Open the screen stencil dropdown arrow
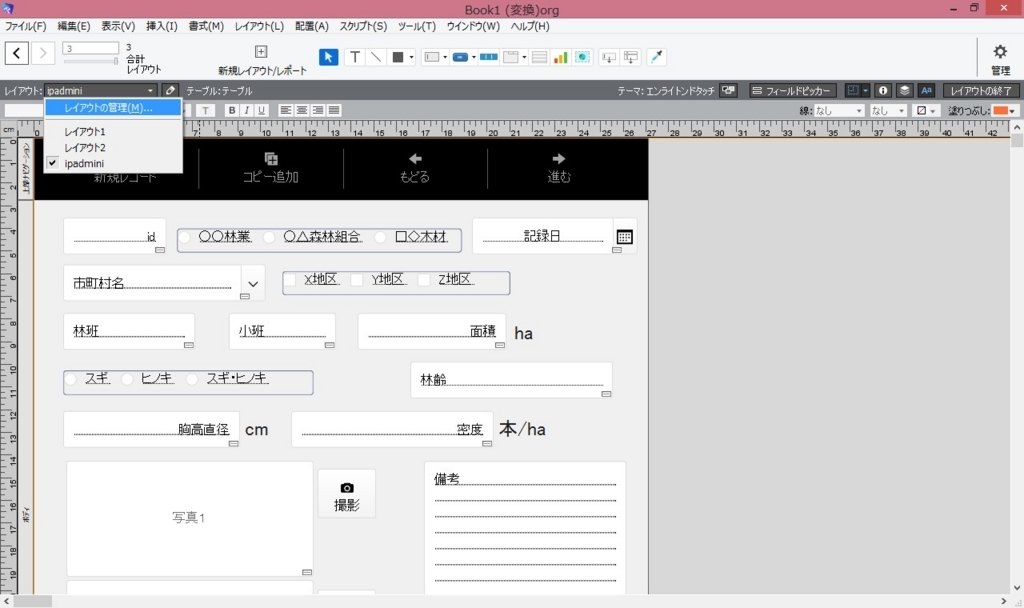The width and height of the screenshot is (1024, 608). [x=865, y=91]
